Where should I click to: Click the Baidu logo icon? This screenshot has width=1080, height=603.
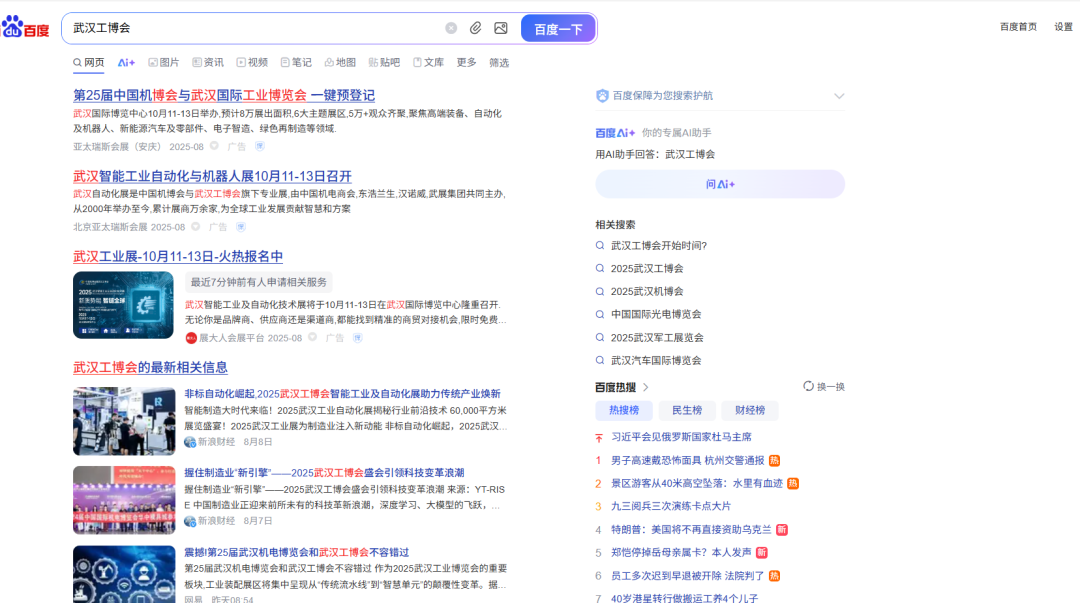tap(26, 28)
